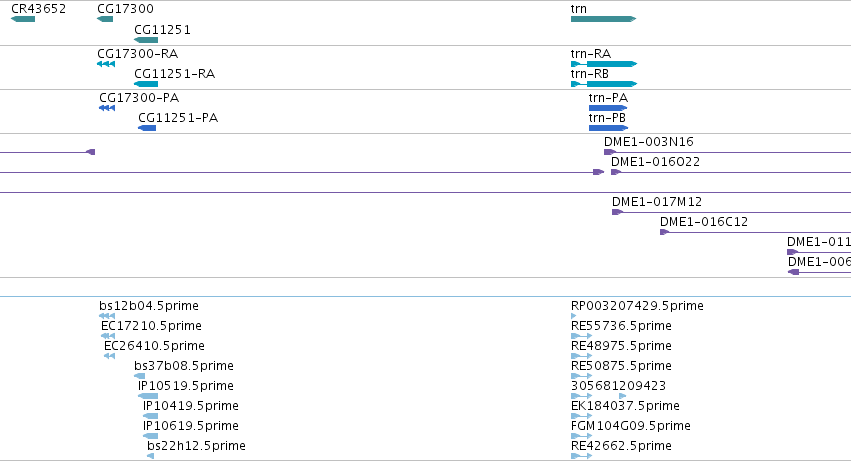This screenshot has height=461, width=851.
Task: Select the CR43652 gene arrow glyph
Action: [23, 19]
